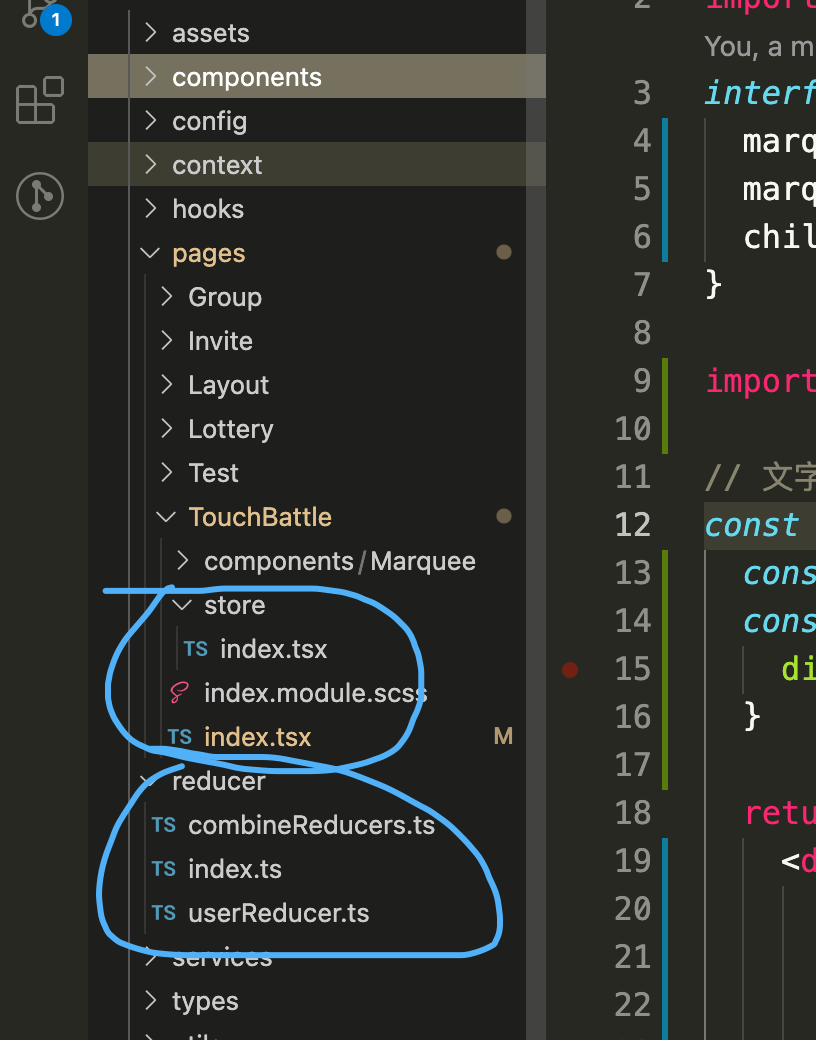Image resolution: width=816 pixels, height=1040 pixels.
Task: Click modified dot beside TouchBattle folder
Action: click(x=504, y=516)
